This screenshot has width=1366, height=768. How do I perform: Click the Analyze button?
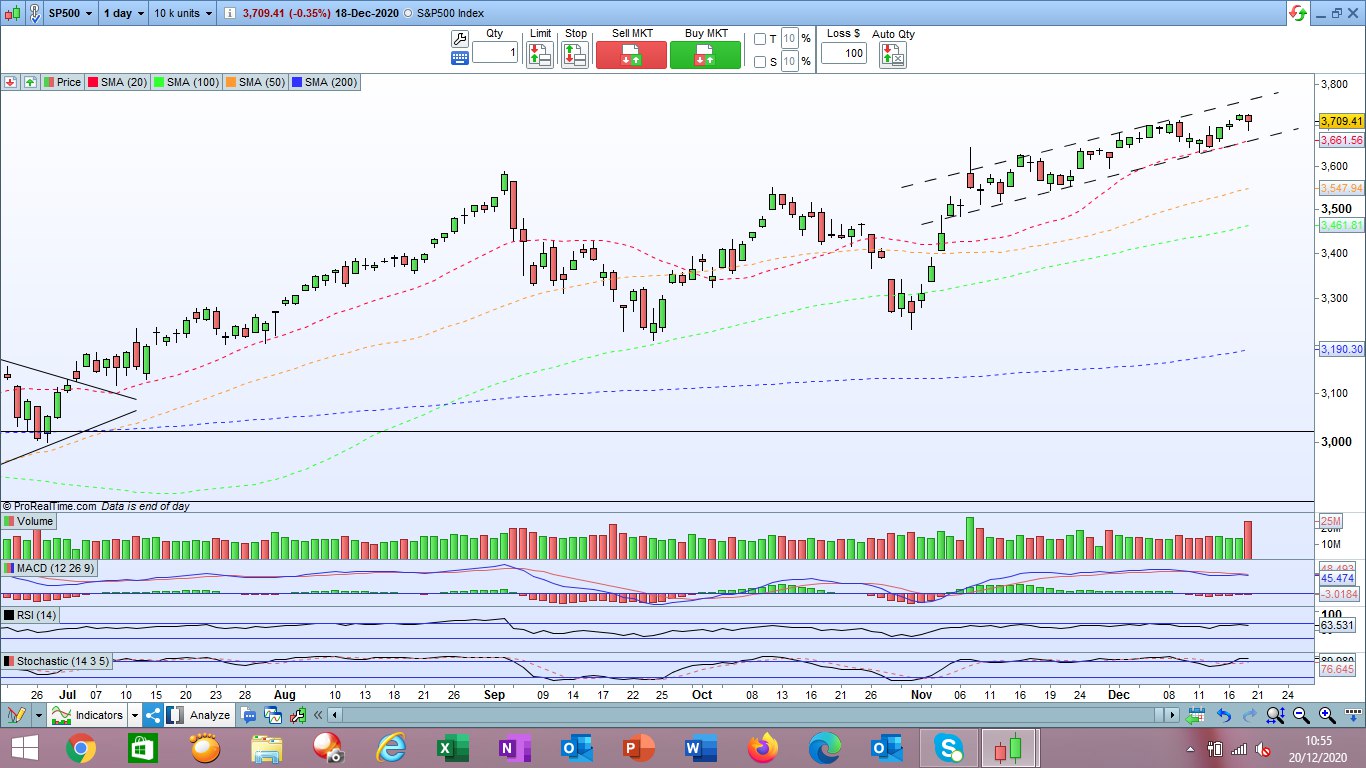199,715
